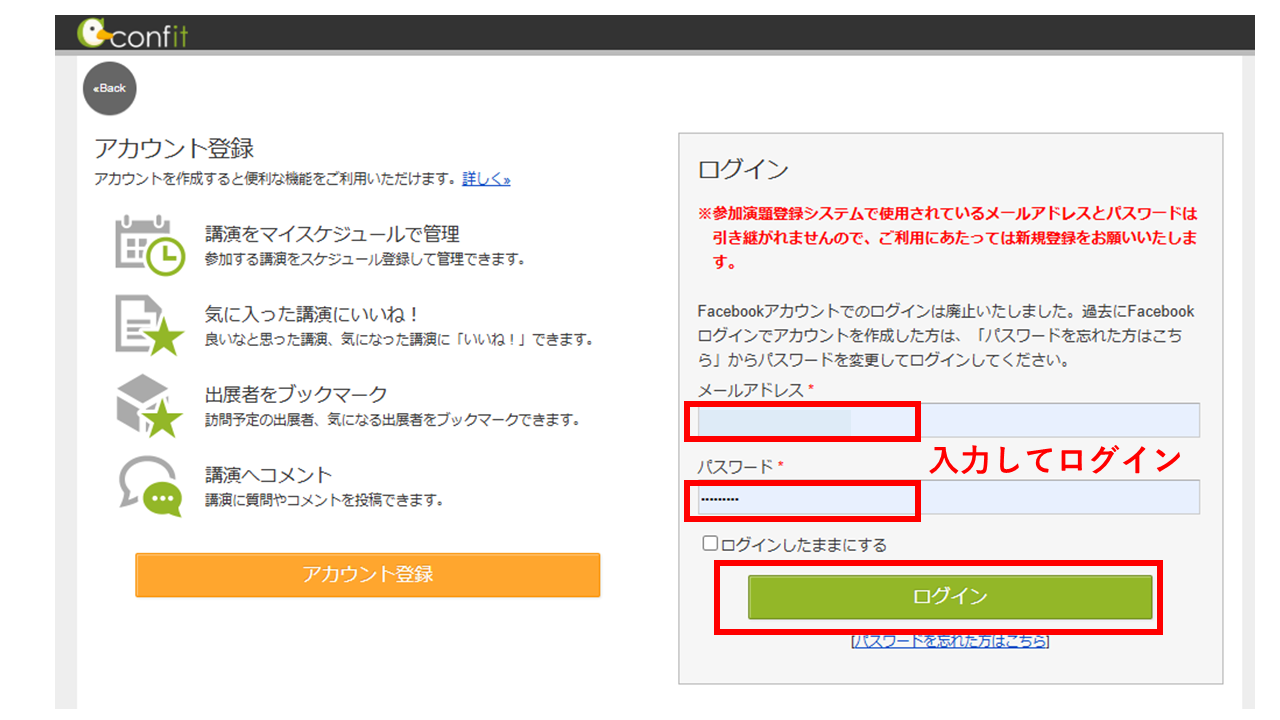Click the 出展者をブックマーク heading

click(296, 394)
